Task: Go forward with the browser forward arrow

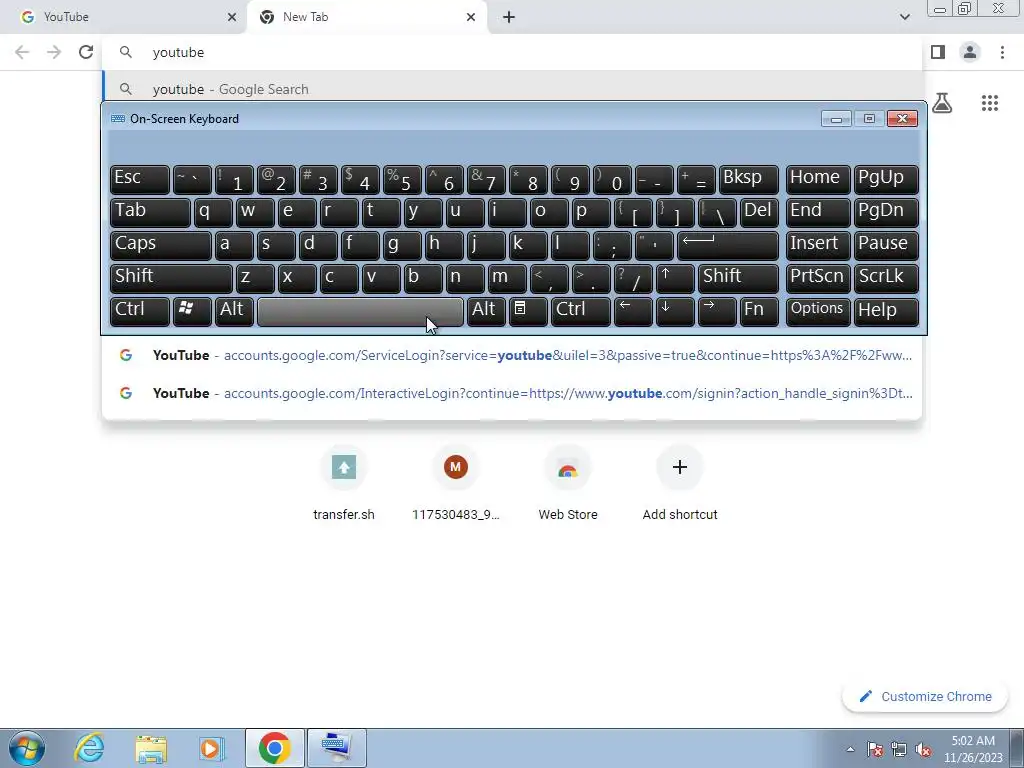Action: pos(54,52)
